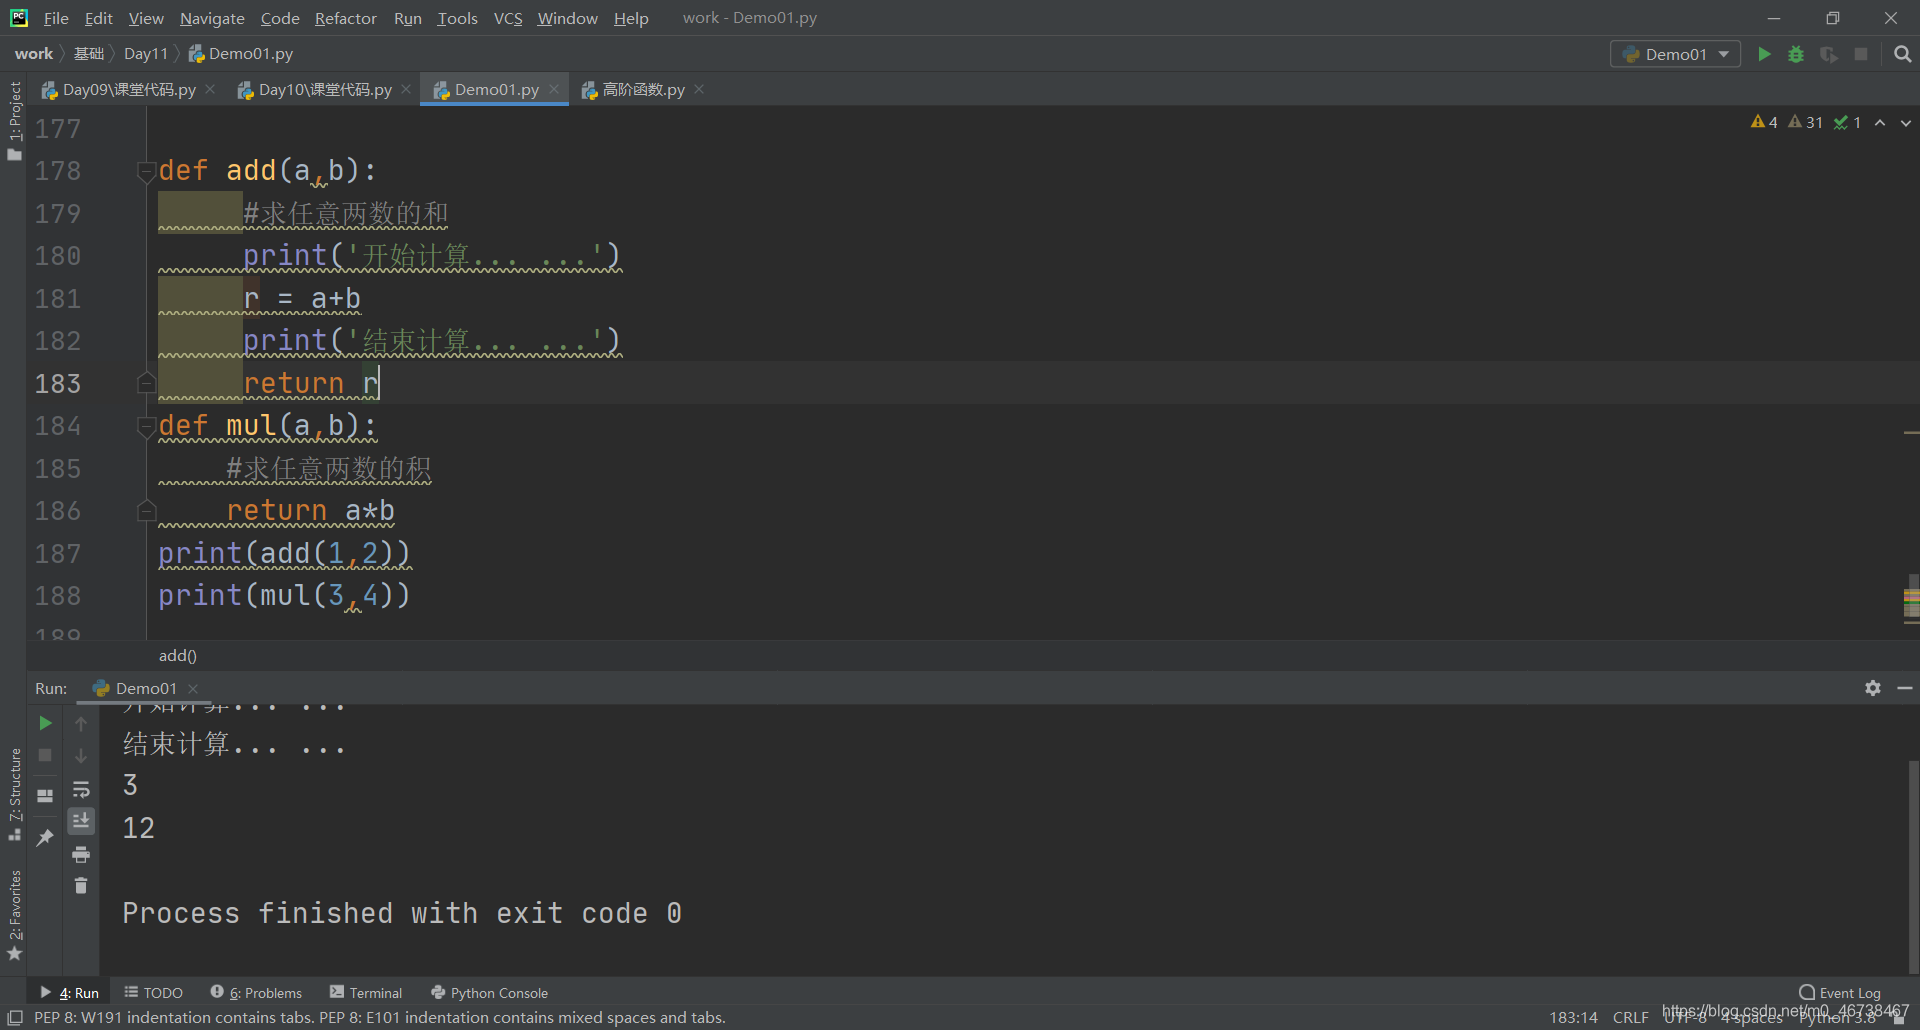The width and height of the screenshot is (1920, 1030).
Task: Open the Refactor menu
Action: pos(345,18)
